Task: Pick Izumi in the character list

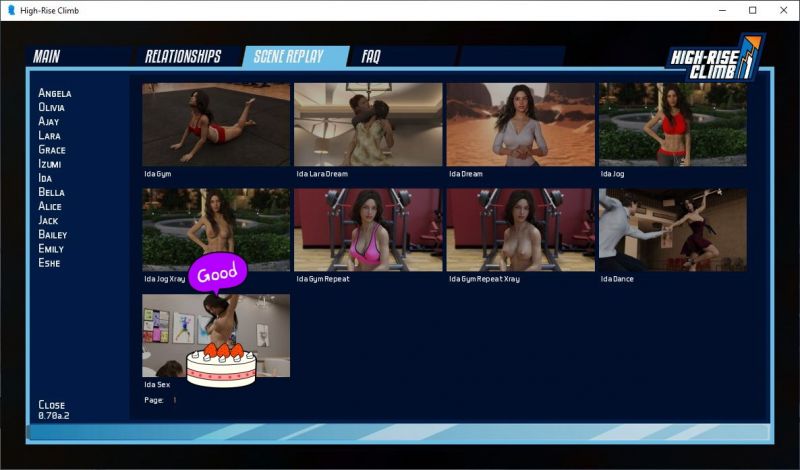Action: point(49,164)
